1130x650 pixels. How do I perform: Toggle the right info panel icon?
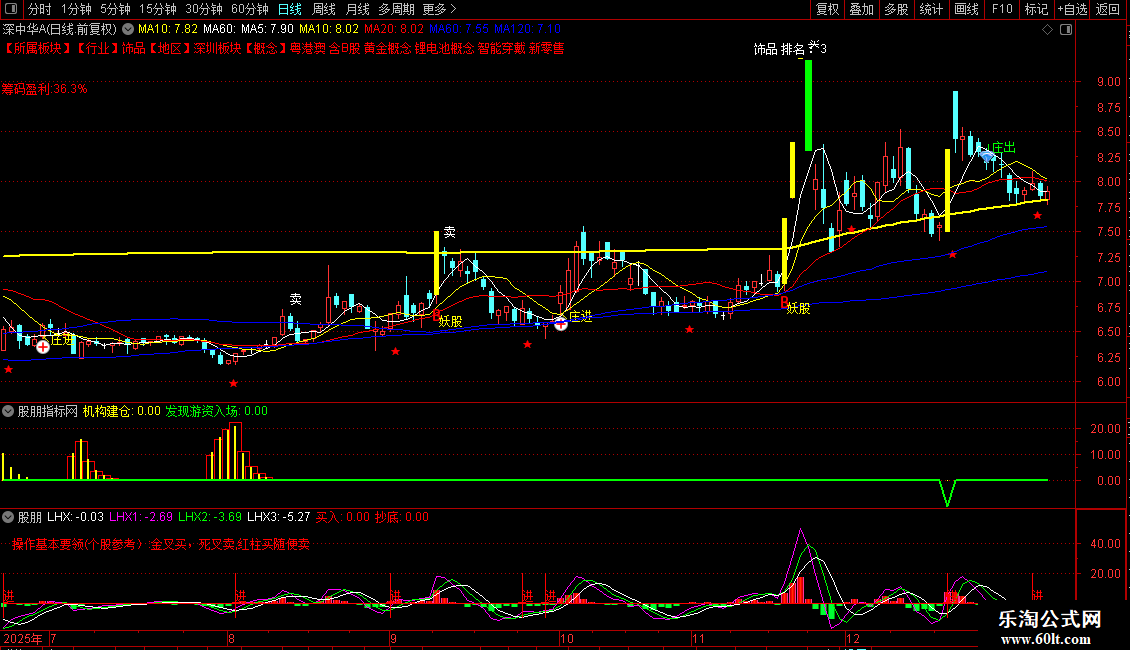1066,30
